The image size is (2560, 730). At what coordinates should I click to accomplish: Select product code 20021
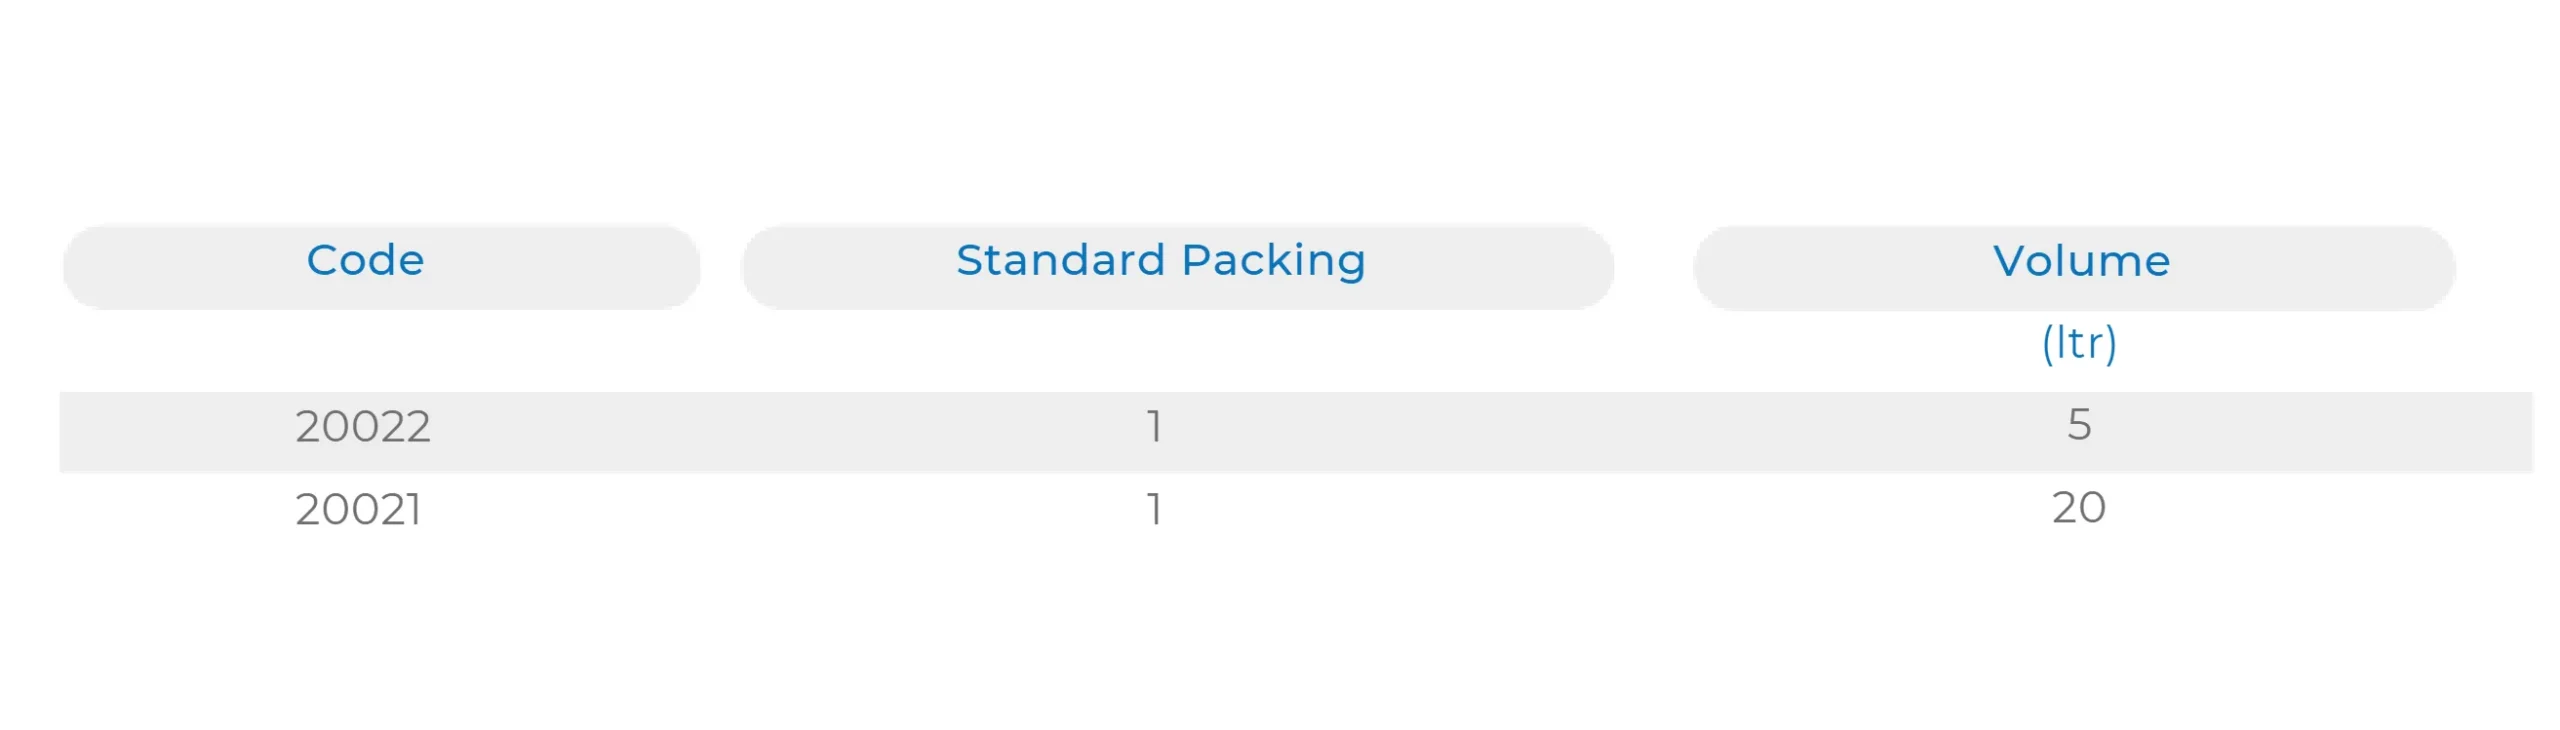coord(358,510)
